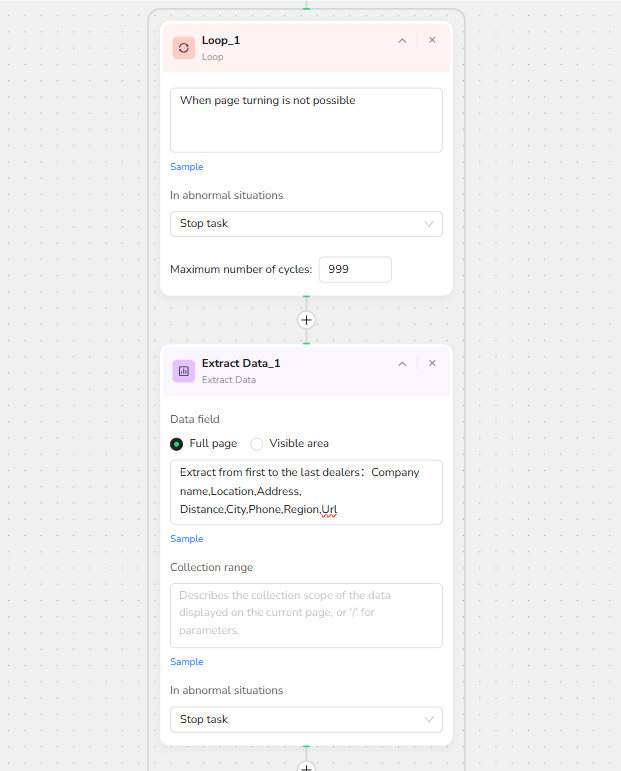Add a step between Loop and Extract Data

tap(306, 320)
